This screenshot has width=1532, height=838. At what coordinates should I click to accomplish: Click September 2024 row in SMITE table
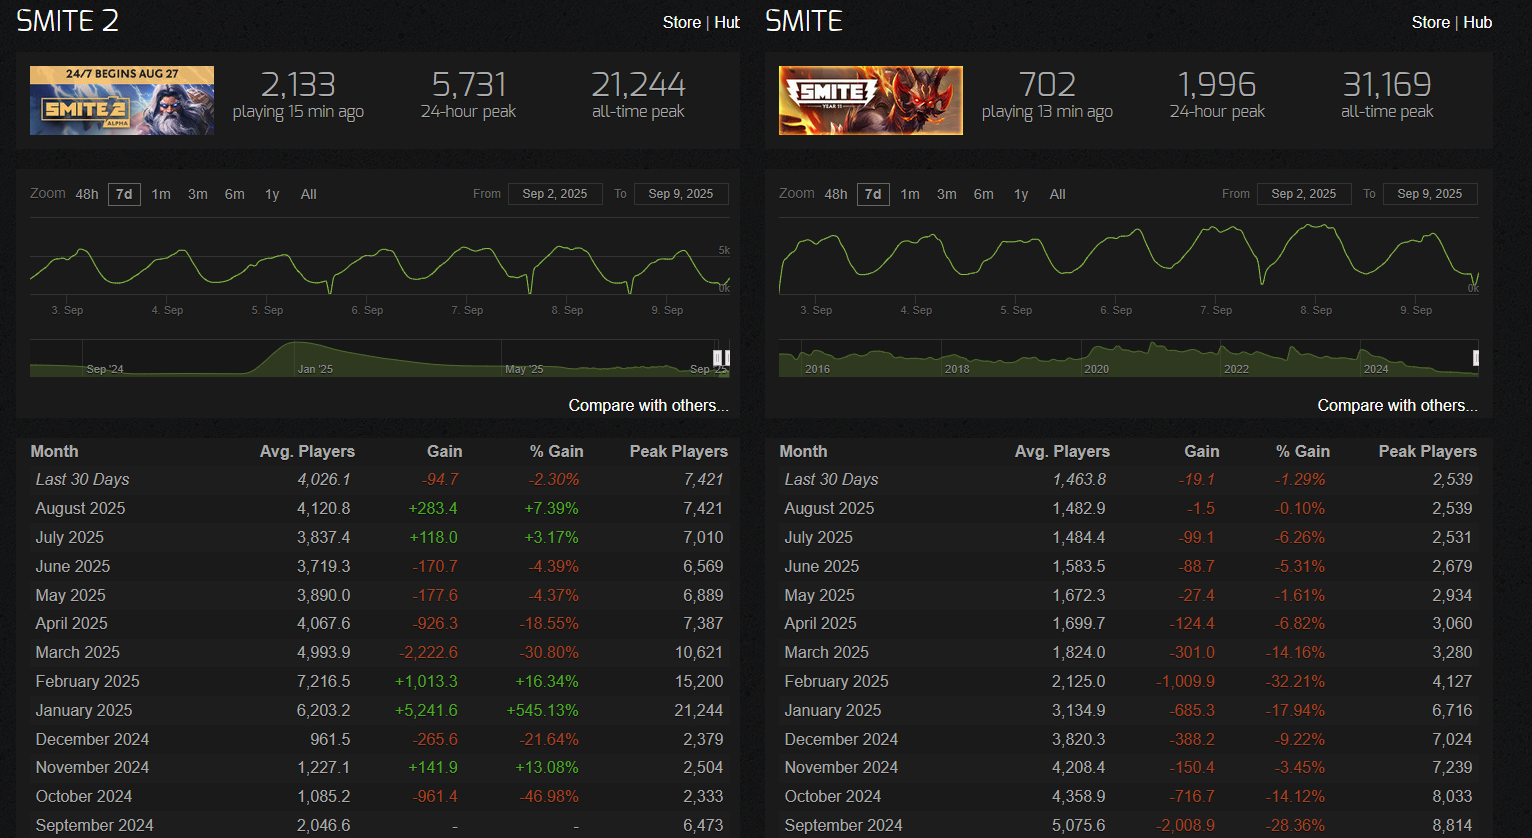tap(1129, 825)
